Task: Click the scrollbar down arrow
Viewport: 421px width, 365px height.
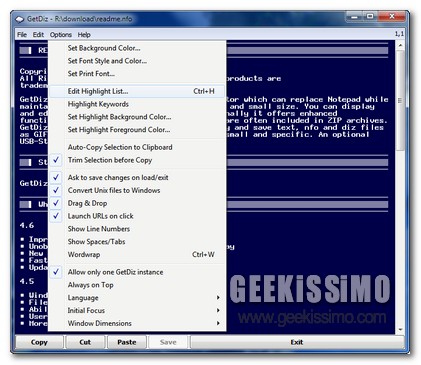Action: [400, 330]
